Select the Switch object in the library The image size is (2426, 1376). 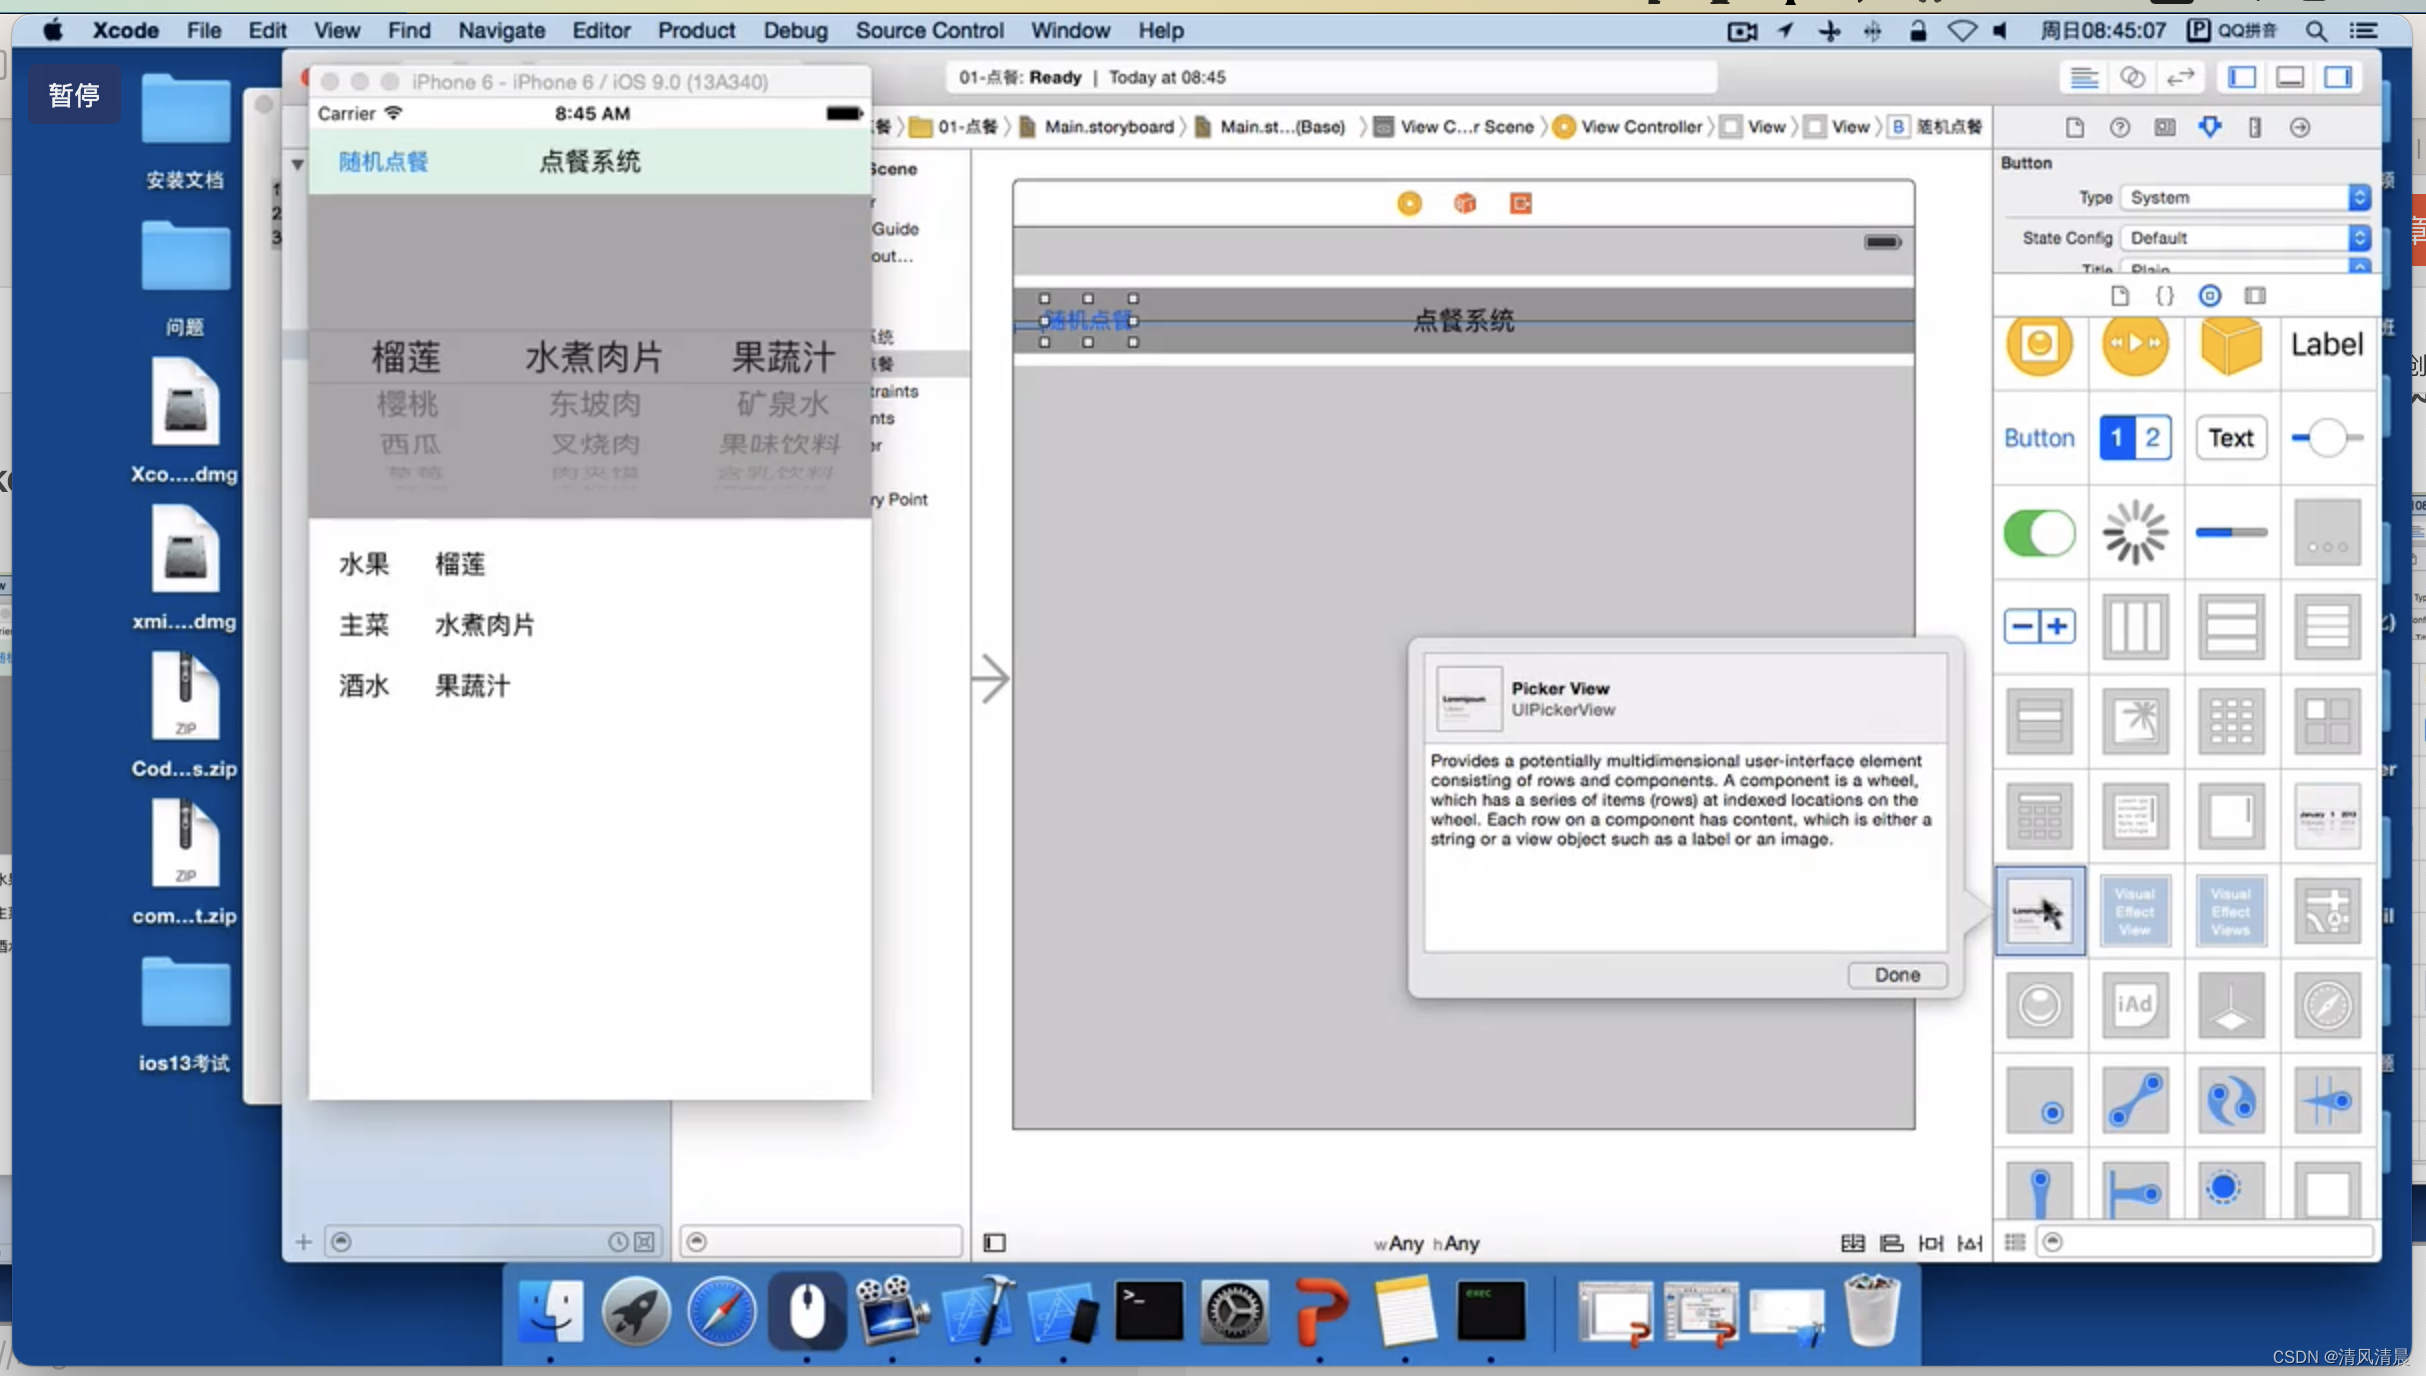[2039, 532]
